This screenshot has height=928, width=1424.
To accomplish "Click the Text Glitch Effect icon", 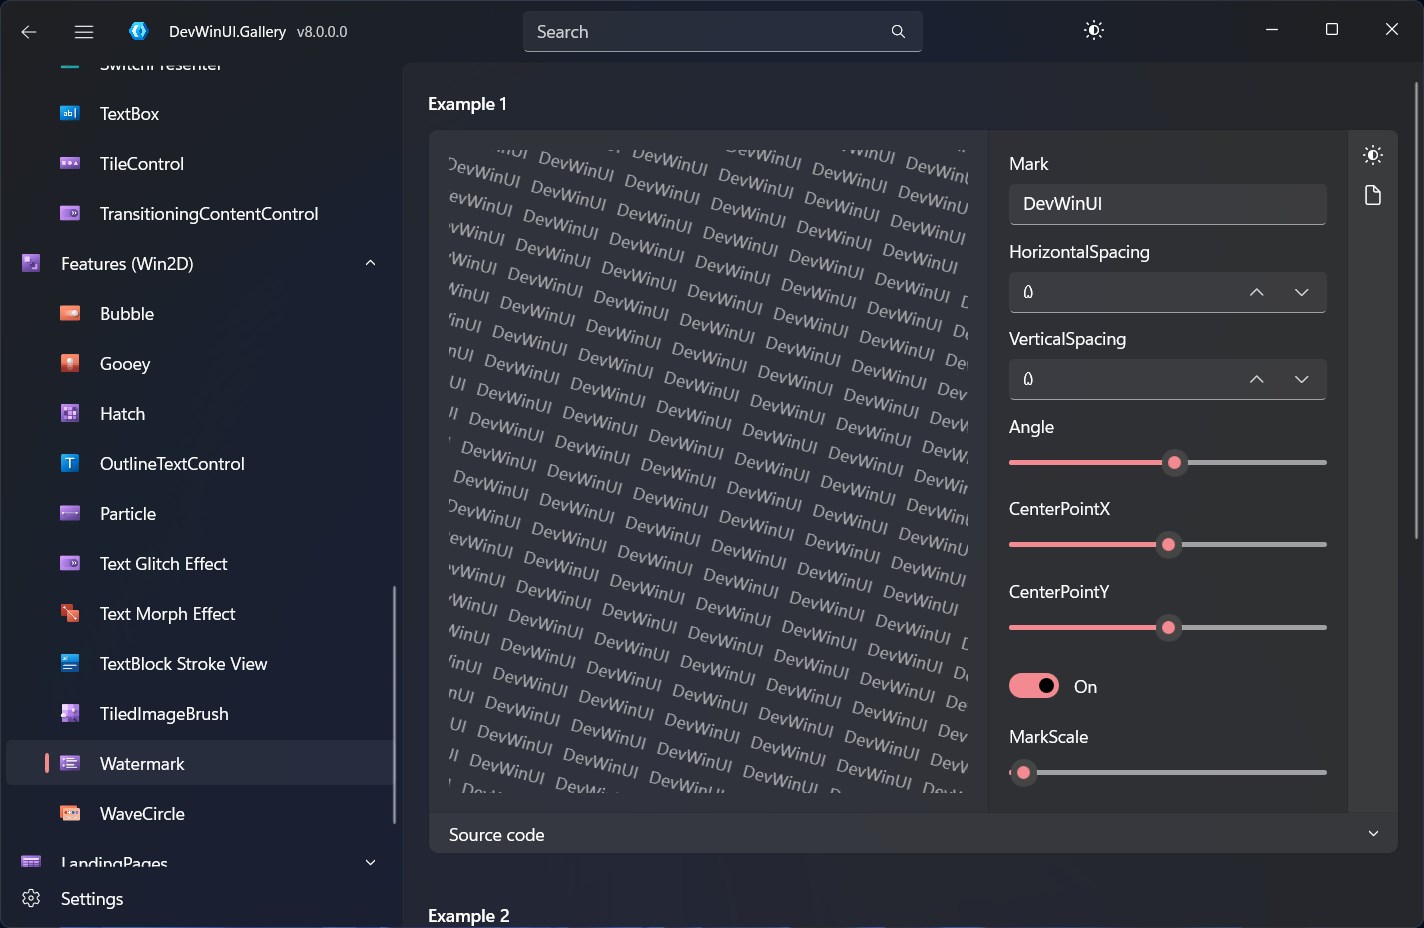I will pos(70,564).
